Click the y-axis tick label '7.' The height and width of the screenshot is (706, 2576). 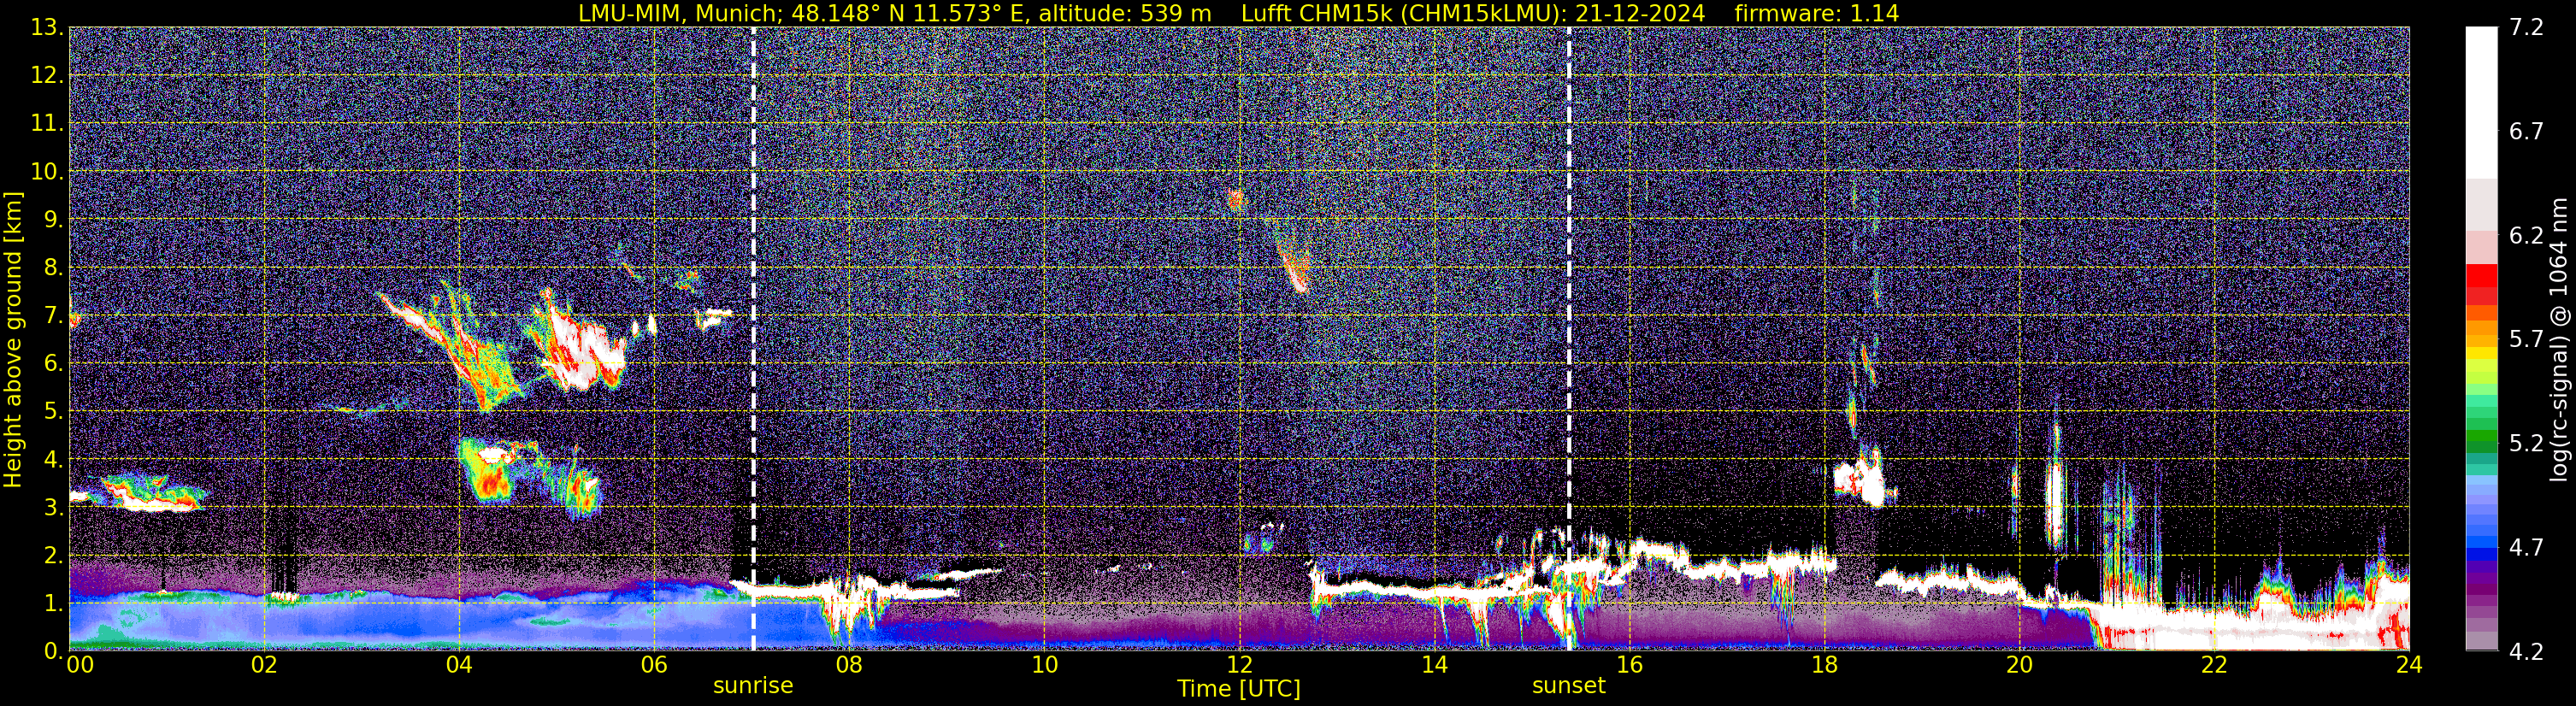point(54,316)
